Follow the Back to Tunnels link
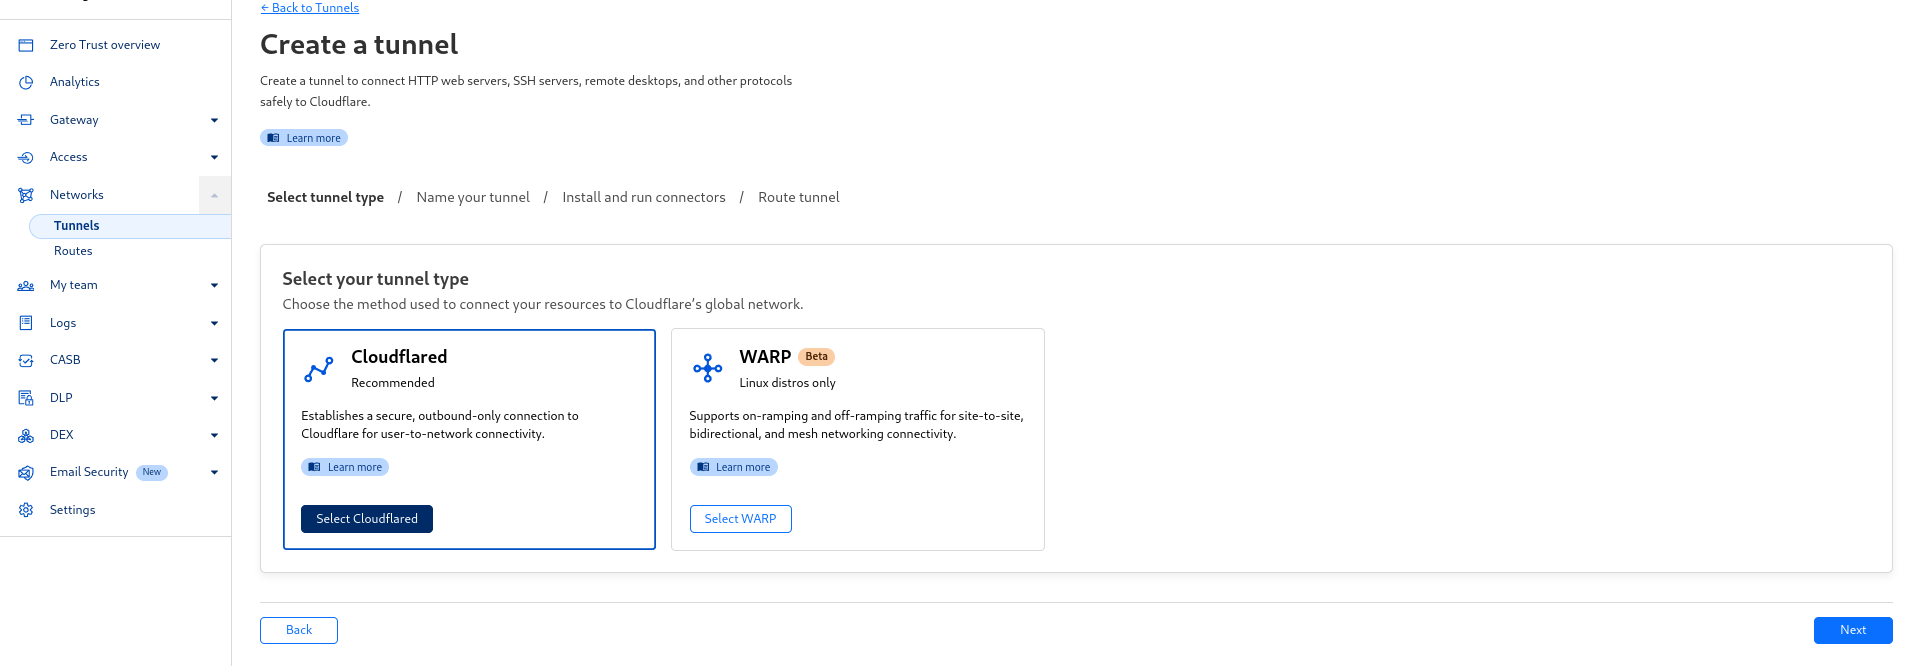This screenshot has height=666, width=1910. click(309, 8)
